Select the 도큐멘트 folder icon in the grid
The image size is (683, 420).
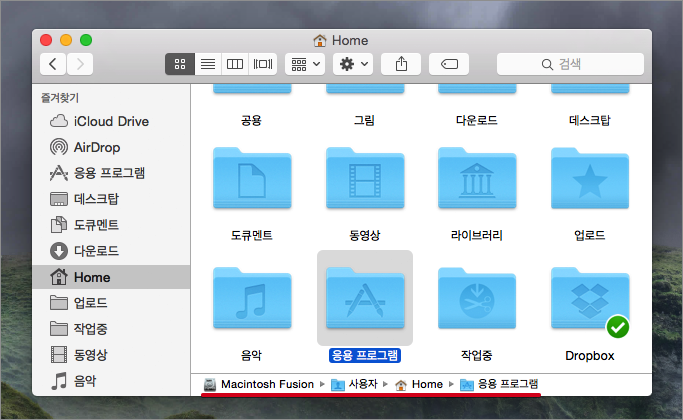[252, 178]
